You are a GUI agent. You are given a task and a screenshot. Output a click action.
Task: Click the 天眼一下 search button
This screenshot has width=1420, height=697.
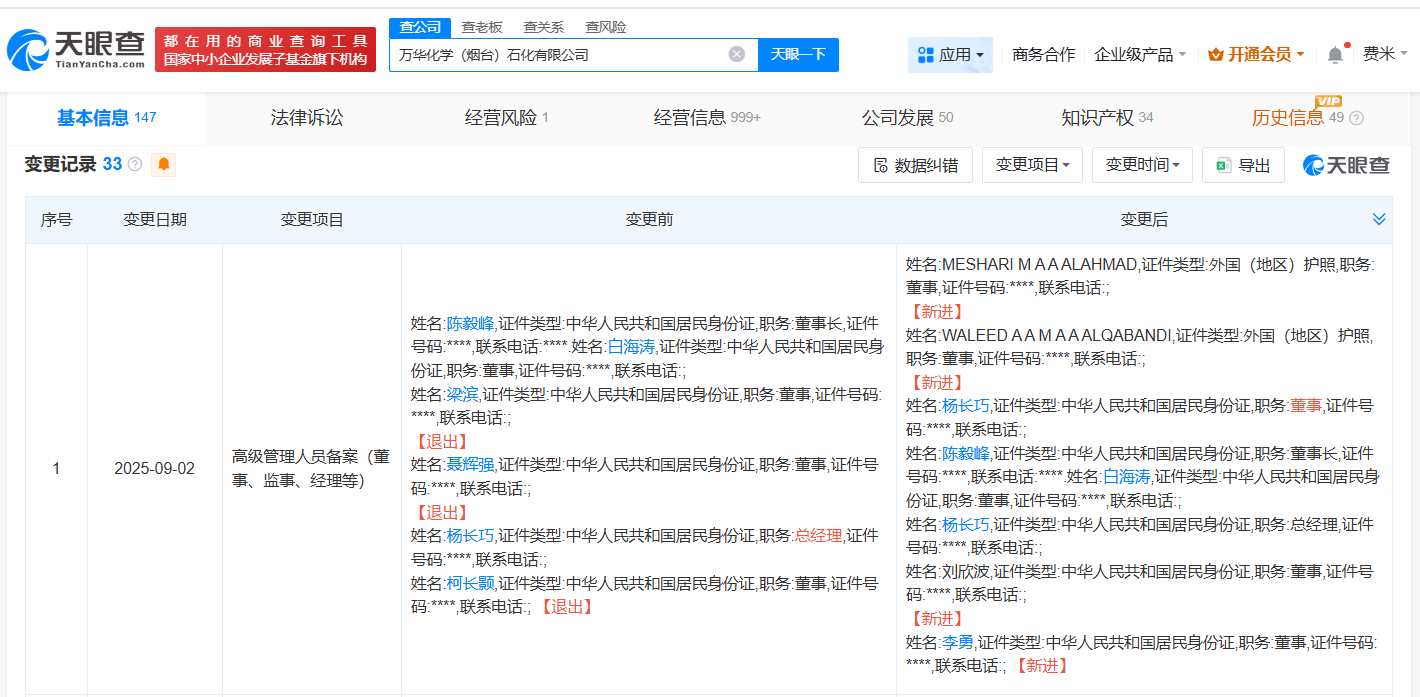[798, 54]
